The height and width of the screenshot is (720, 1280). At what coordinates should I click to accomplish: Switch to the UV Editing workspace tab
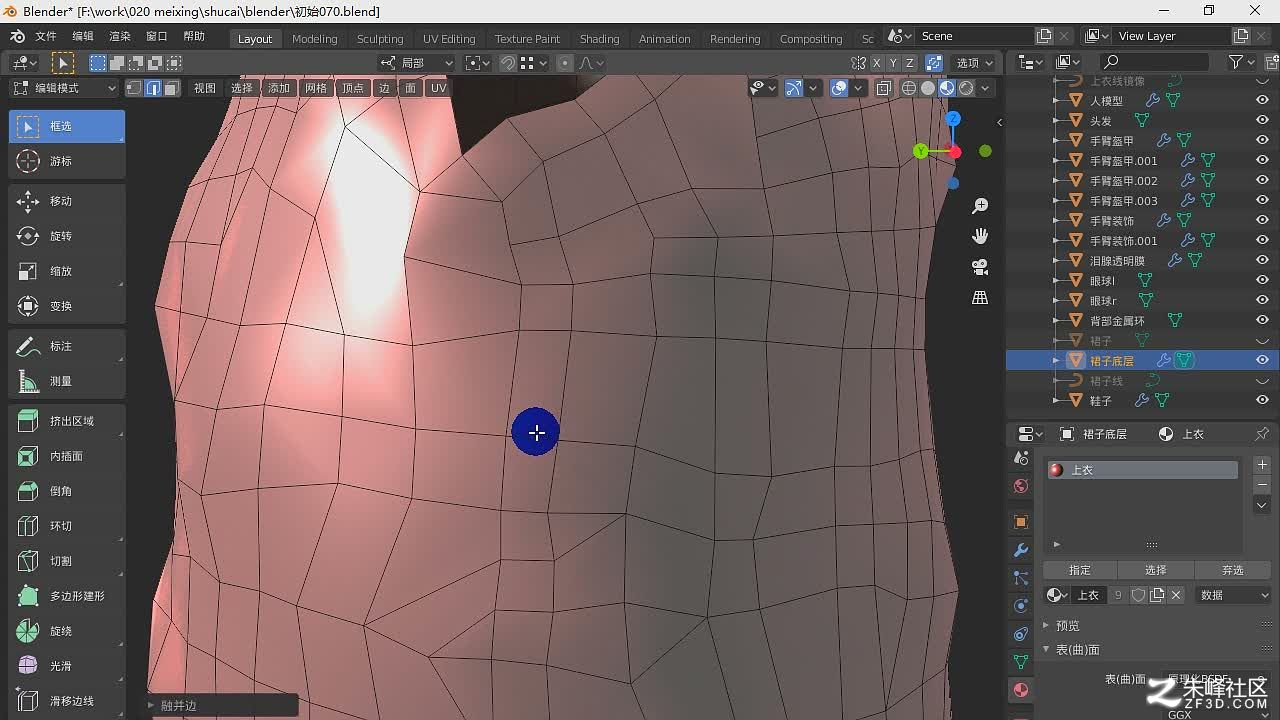449,39
